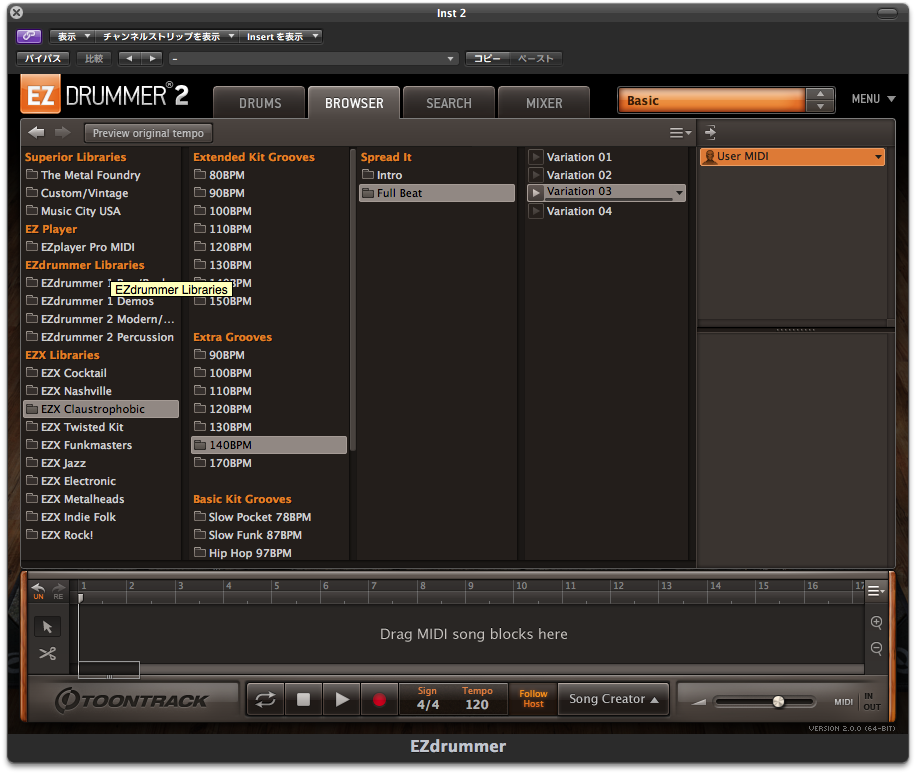This screenshot has width=916, height=774.
Task: Select the scissors cut tool
Action: 47,654
